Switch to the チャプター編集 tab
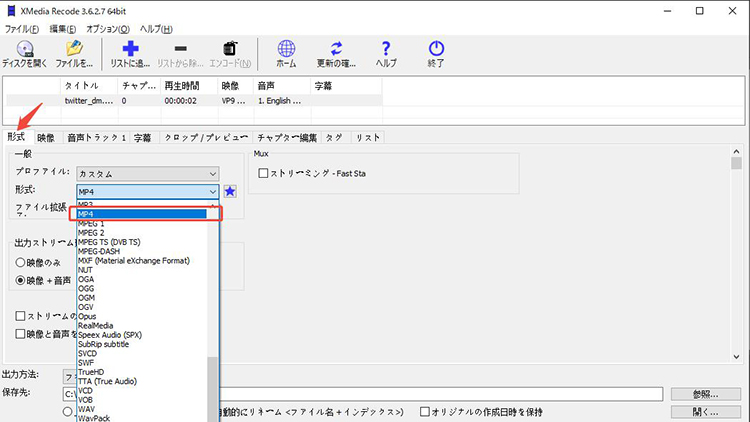The width and height of the screenshot is (750, 422). (287, 138)
